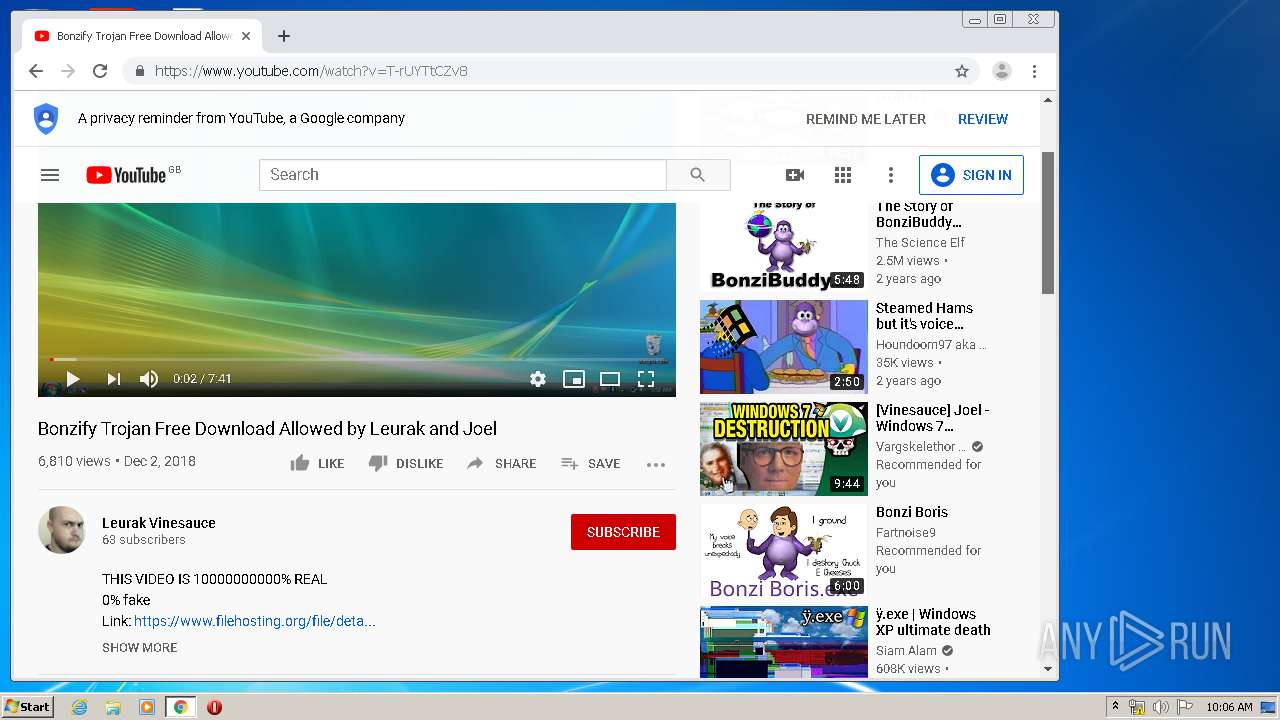This screenshot has width=1280, height=720.
Task: Open the title 'ÿ.exe | Windows XP ultimate death'
Action: [933, 622]
